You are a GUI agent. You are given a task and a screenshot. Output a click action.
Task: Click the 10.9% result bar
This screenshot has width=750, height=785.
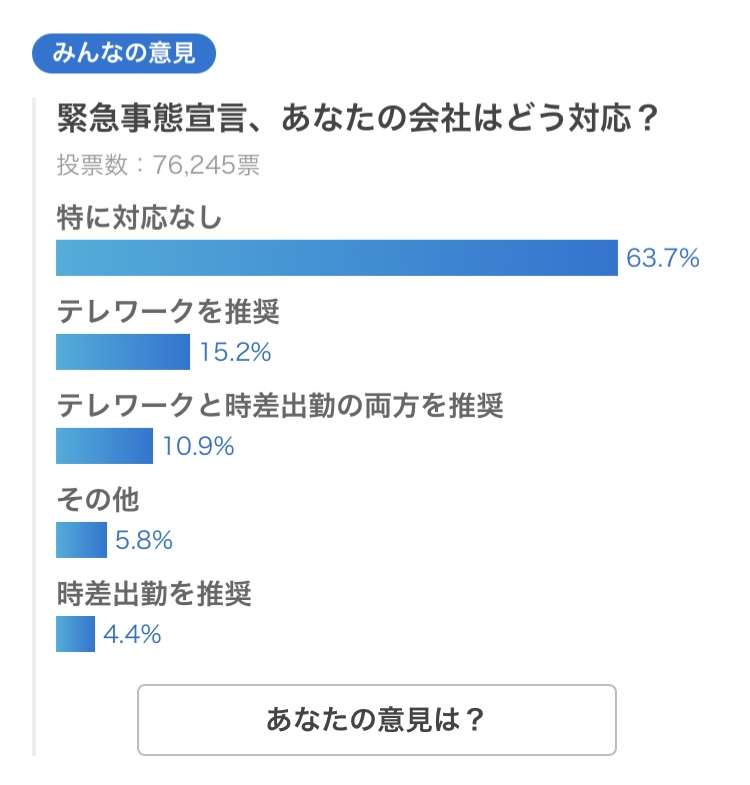click(104, 446)
